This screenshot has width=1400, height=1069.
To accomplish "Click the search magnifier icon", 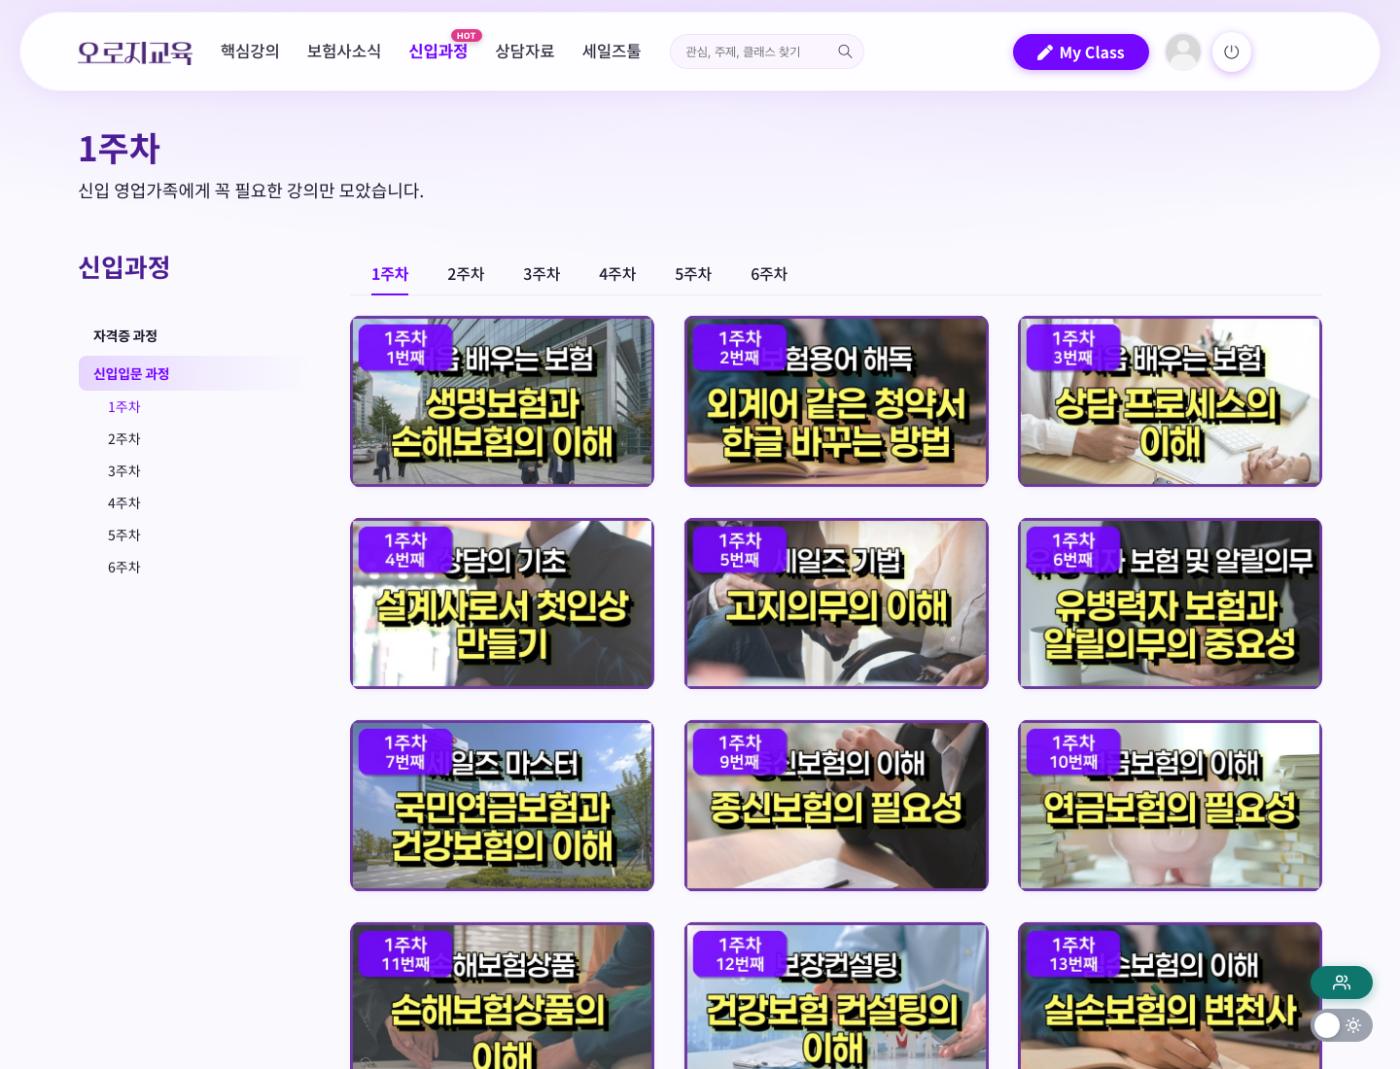I will point(845,52).
